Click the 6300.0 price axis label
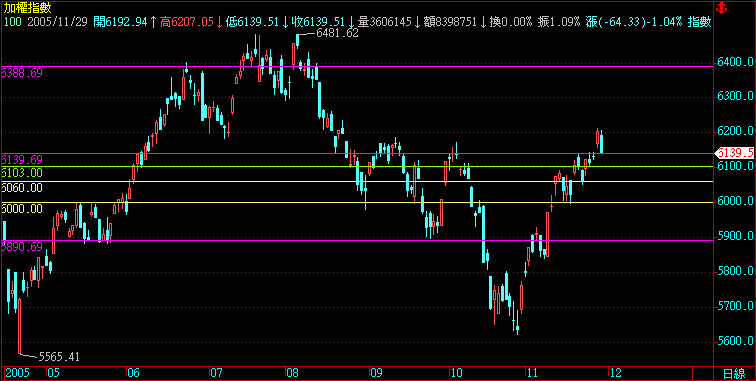The width and height of the screenshot is (756, 381). coord(736,96)
